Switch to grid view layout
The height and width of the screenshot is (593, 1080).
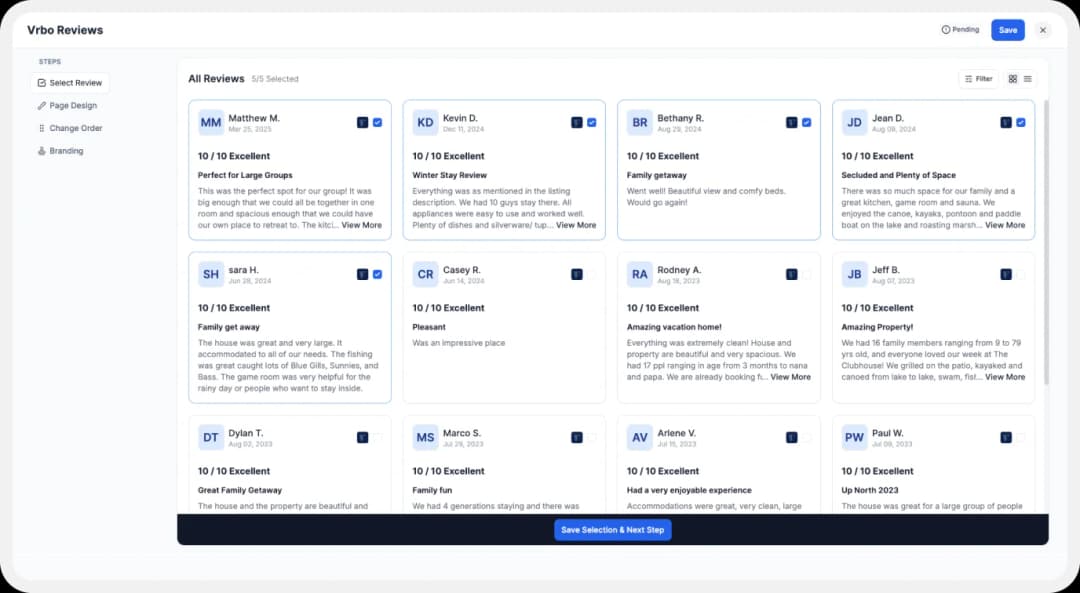click(x=1013, y=79)
